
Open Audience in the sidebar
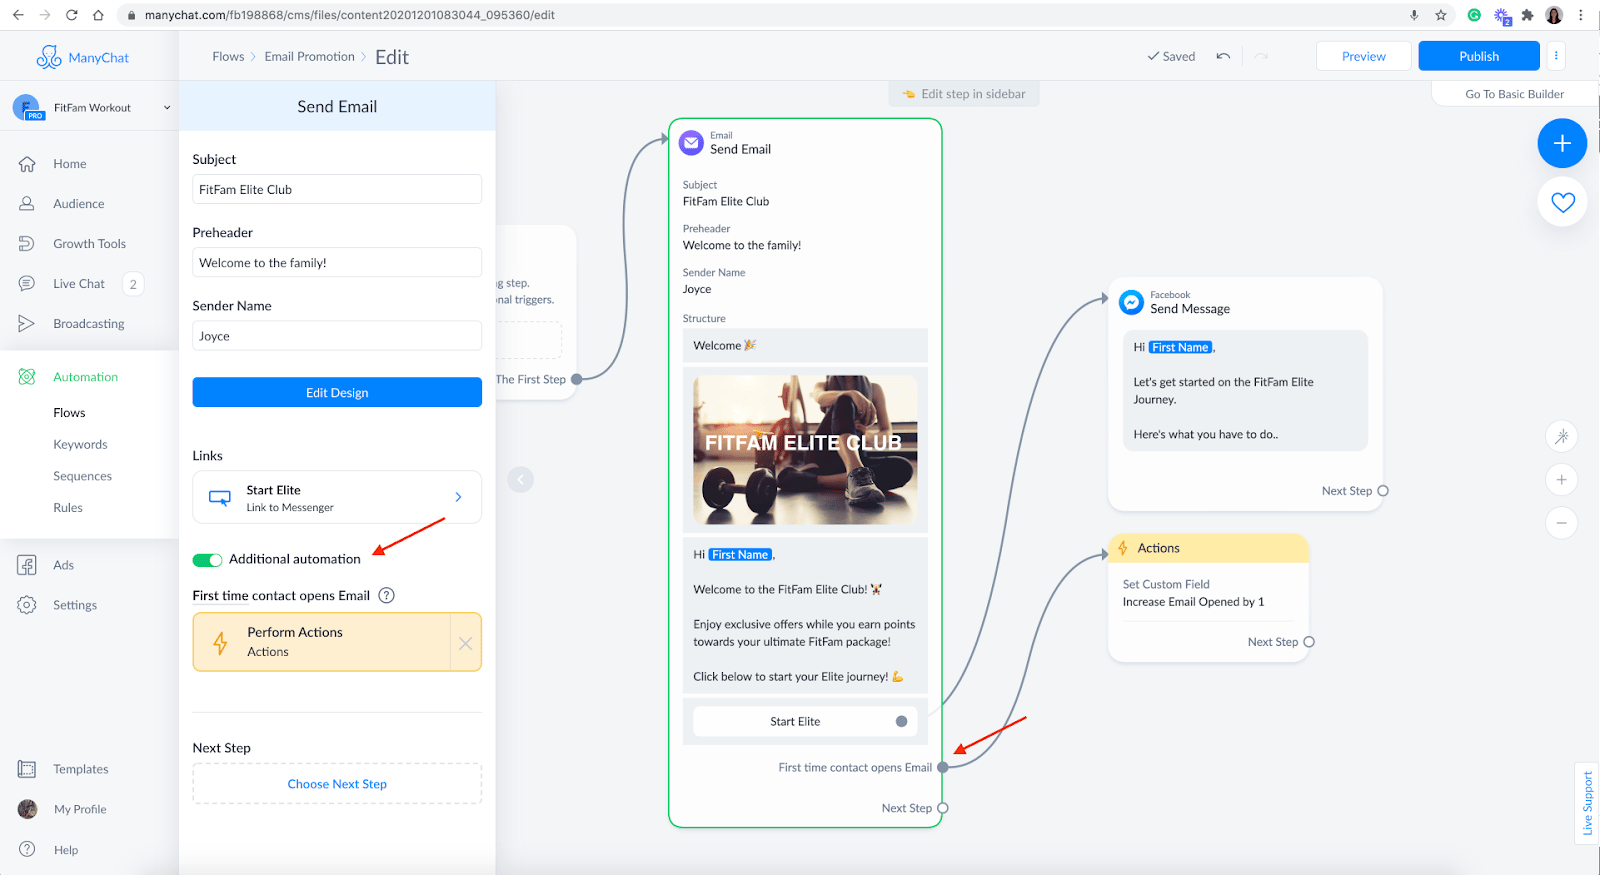pyautogui.click(x=79, y=204)
